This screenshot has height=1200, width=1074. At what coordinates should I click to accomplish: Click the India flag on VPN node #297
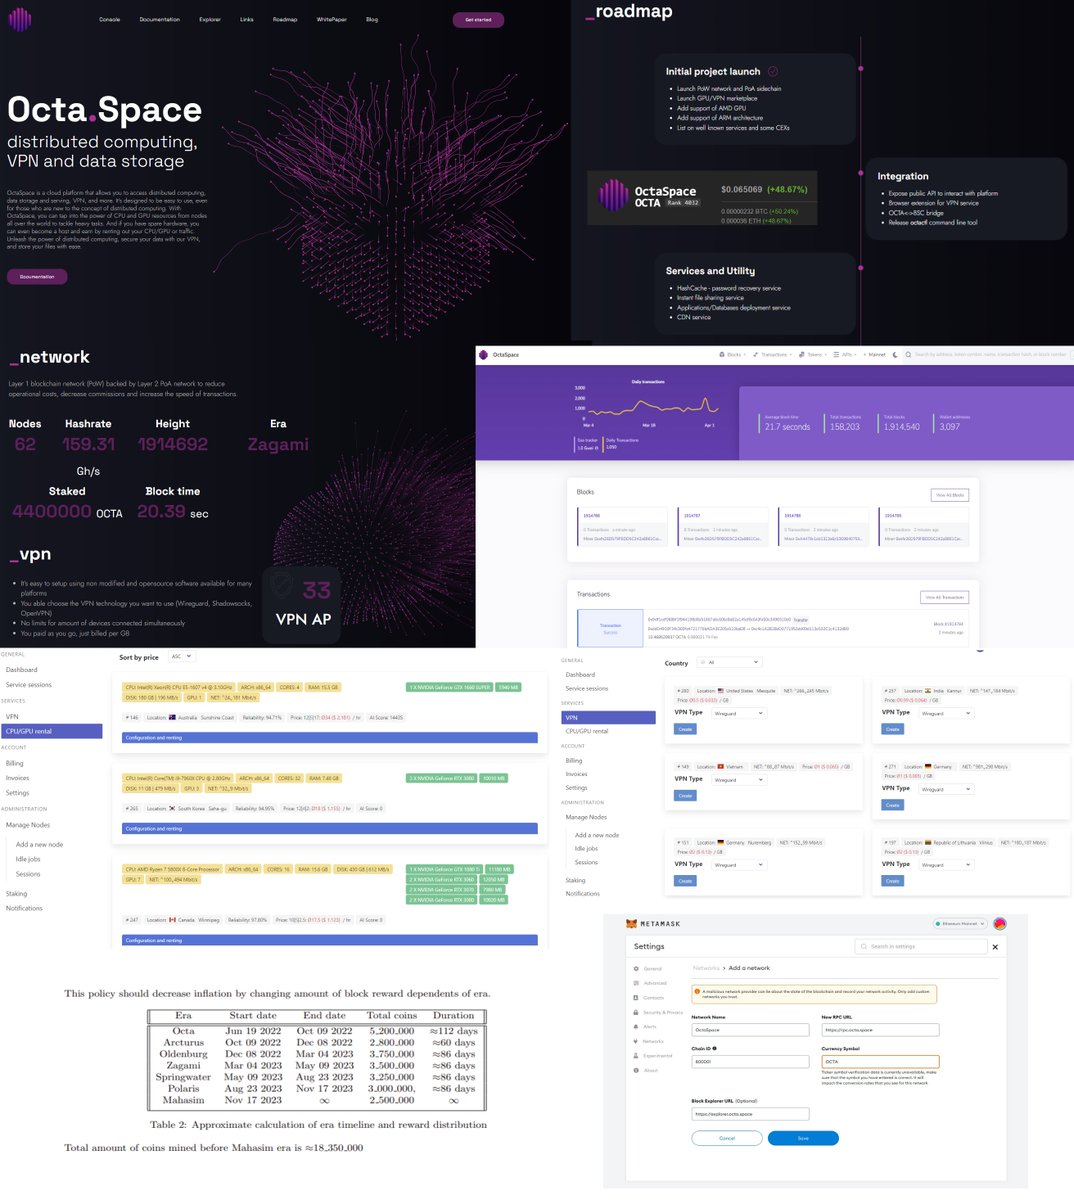928,690
